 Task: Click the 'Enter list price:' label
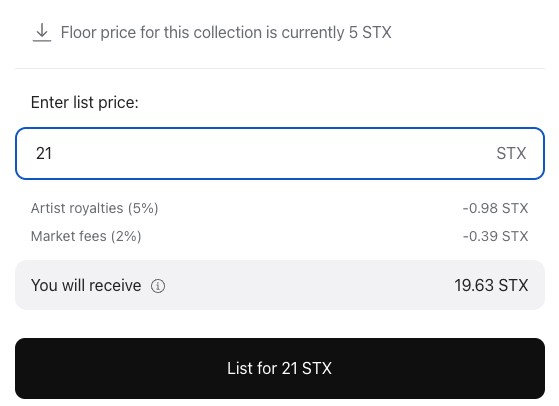pyautogui.click(x=84, y=102)
